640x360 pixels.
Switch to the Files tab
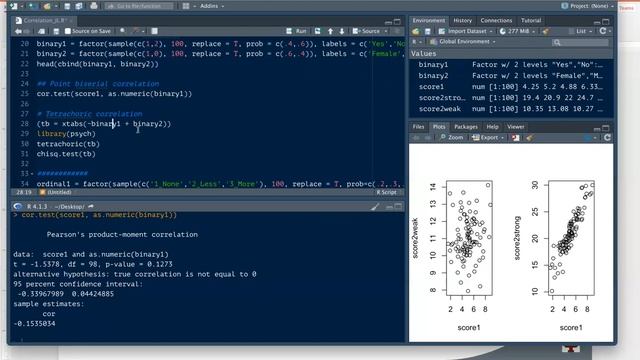(x=418, y=127)
